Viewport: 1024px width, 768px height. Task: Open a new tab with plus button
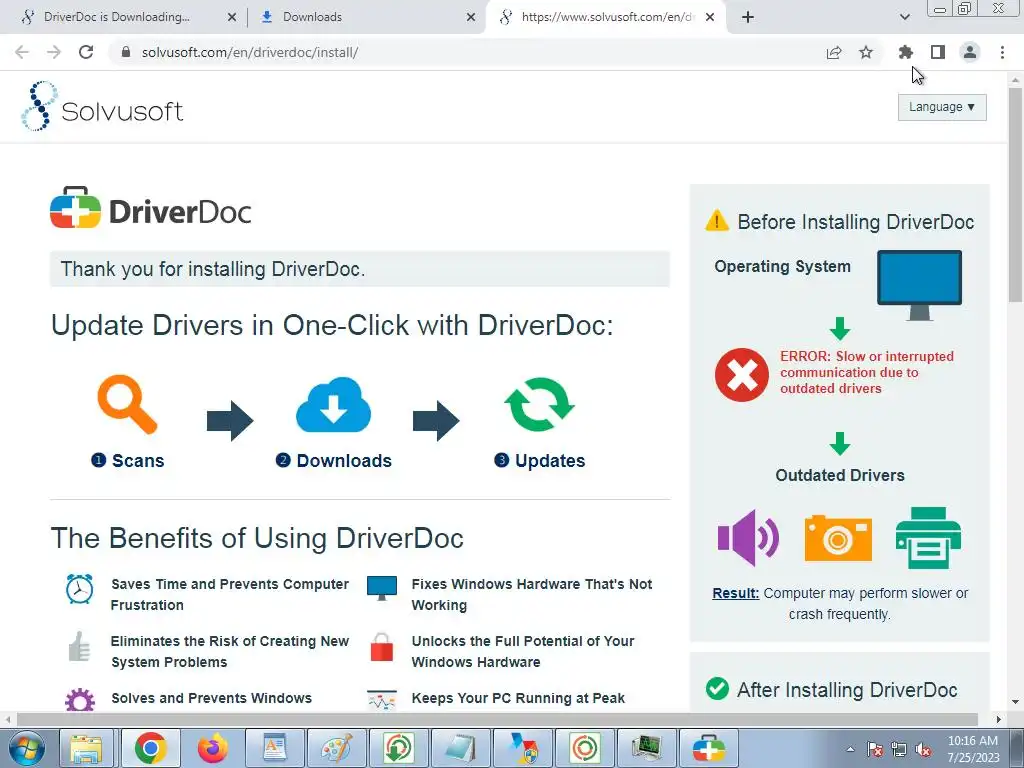pyautogui.click(x=748, y=18)
